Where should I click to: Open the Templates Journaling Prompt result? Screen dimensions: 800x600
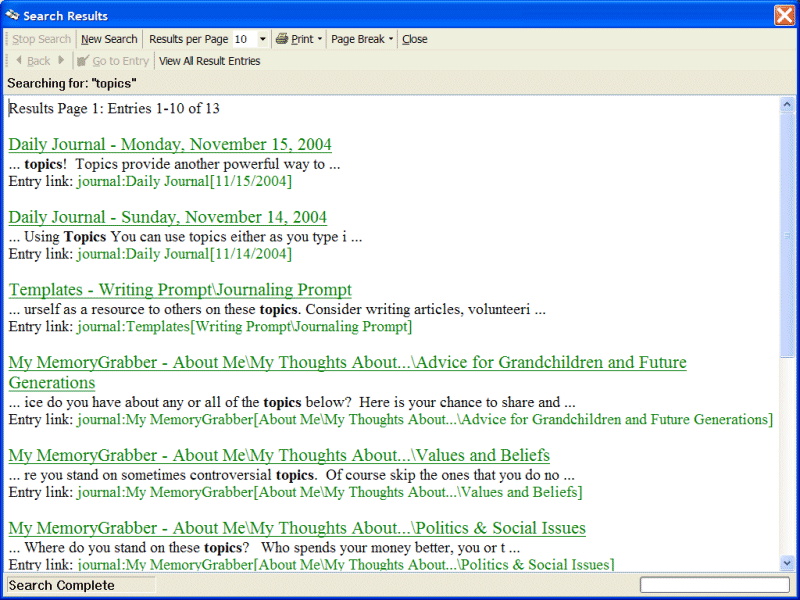pyautogui.click(x=180, y=290)
